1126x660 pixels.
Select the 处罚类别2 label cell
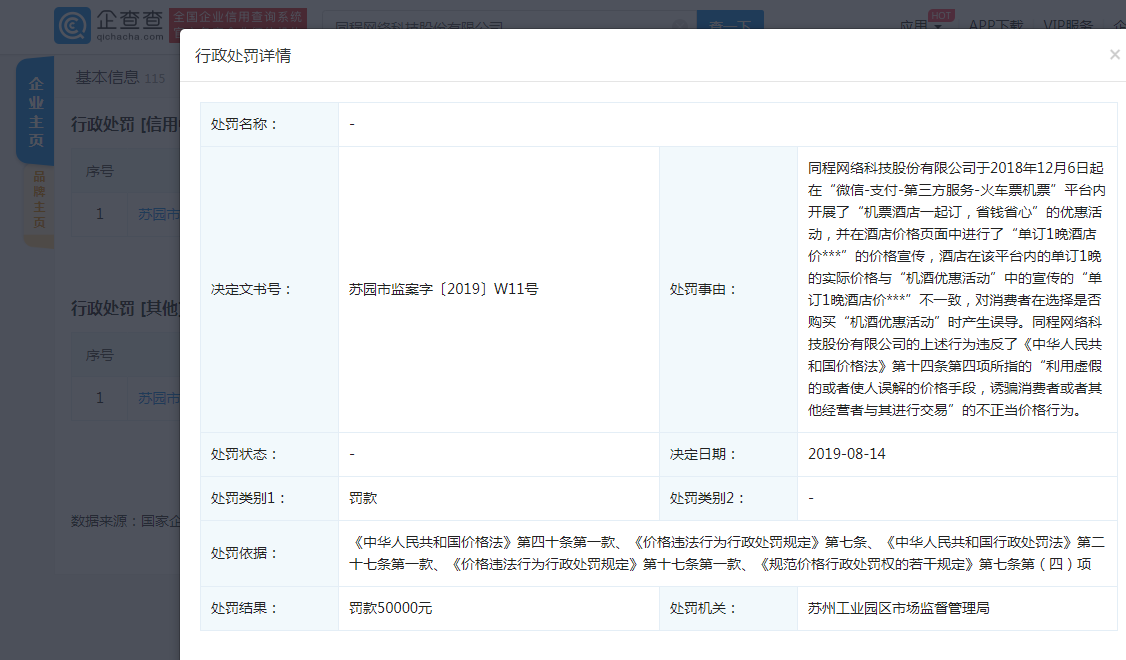(728, 498)
